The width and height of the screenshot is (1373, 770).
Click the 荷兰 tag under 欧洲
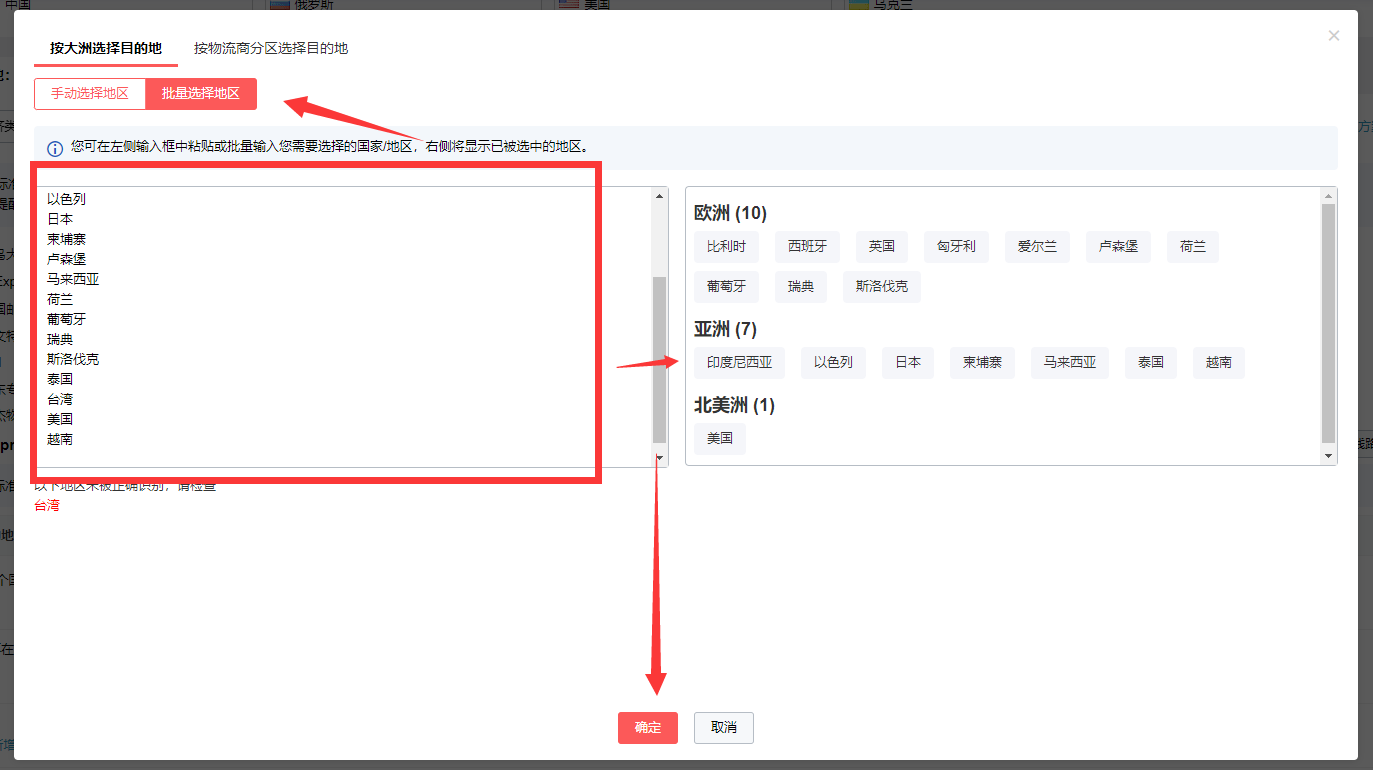click(x=1193, y=246)
